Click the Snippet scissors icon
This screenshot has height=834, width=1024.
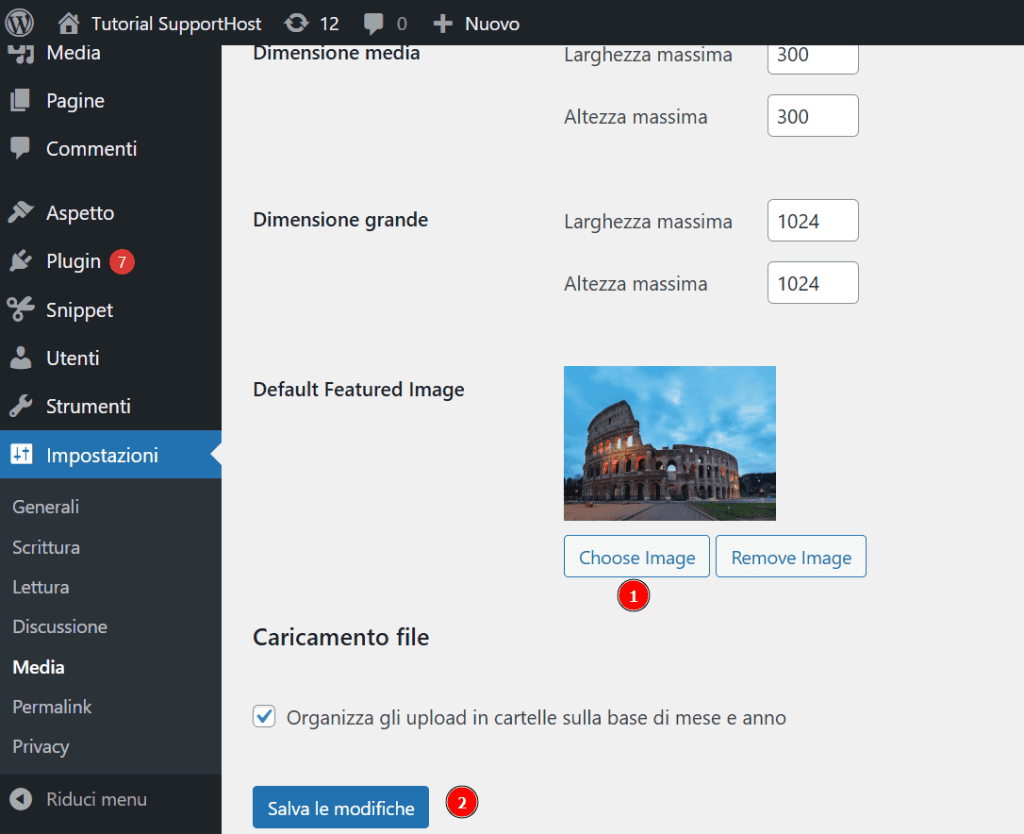point(20,310)
